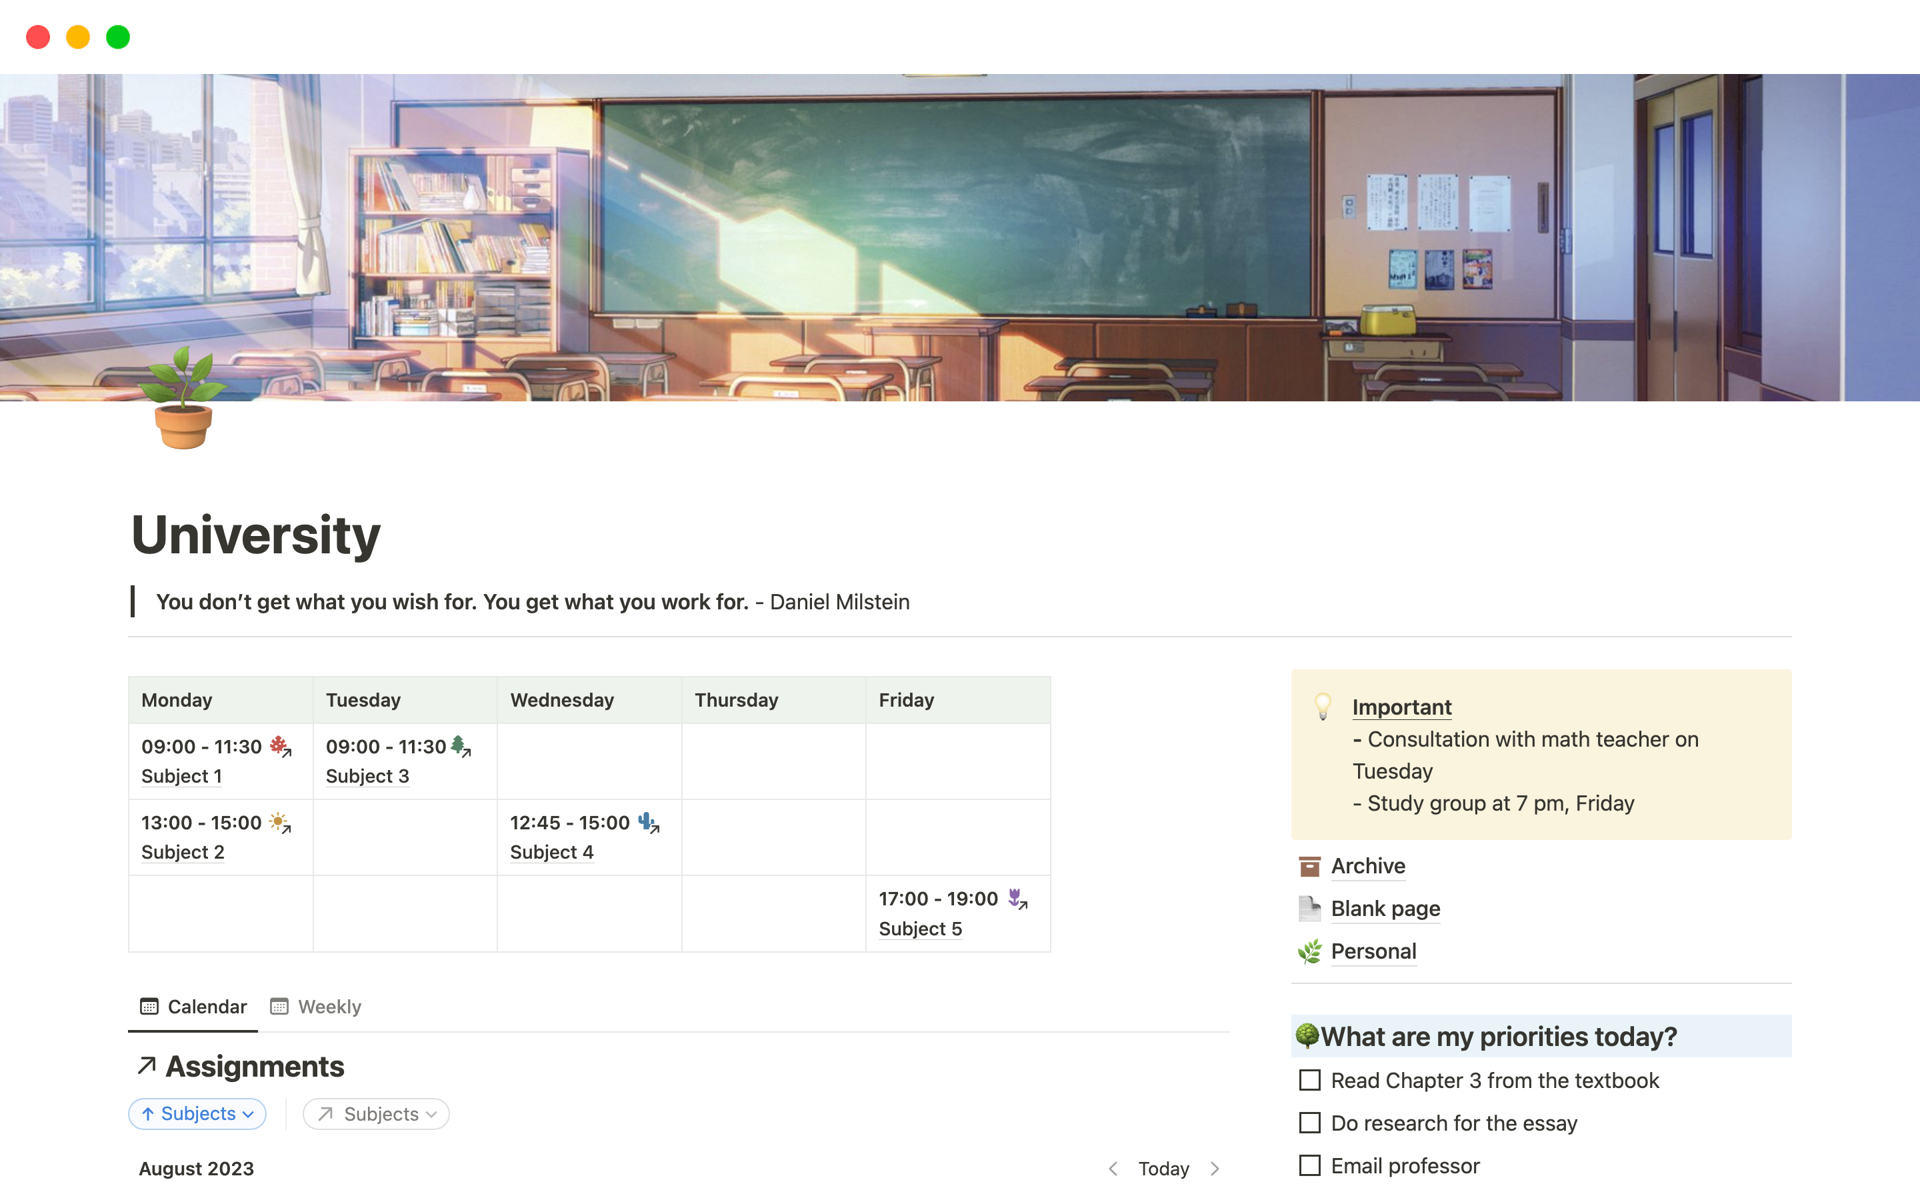Check 'Read Chapter 3 from the textbook'
Image resolution: width=1920 pixels, height=1200 pixels.
[x=1309, y=1080]
